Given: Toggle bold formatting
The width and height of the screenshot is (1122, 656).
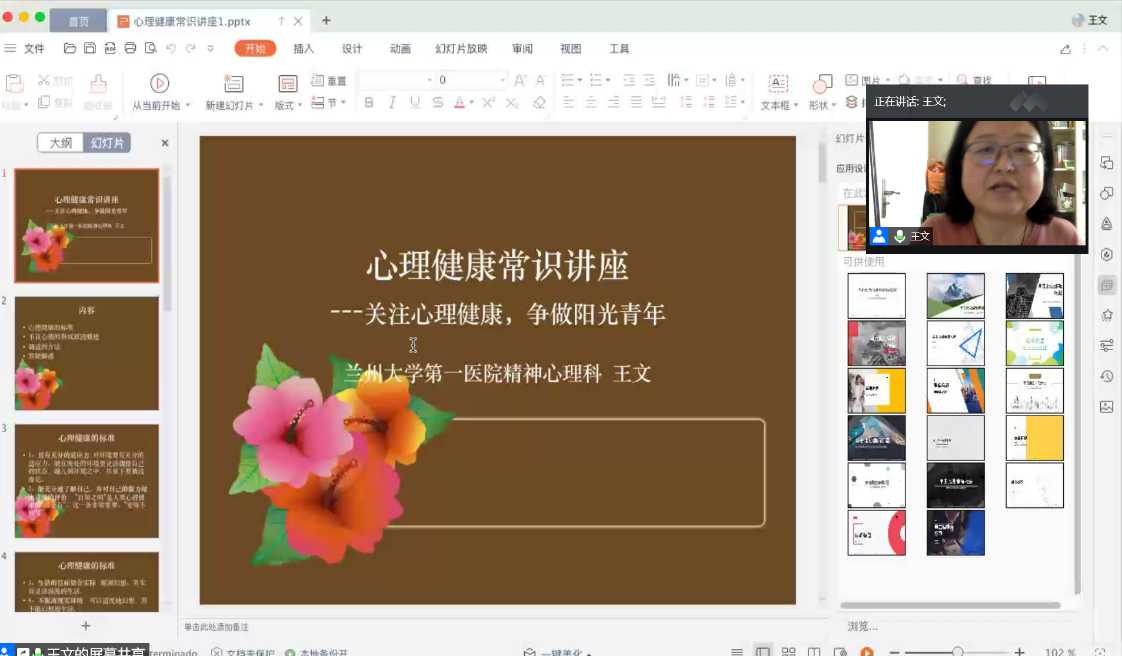Looking at the screenshot, I should coord(369,102).
